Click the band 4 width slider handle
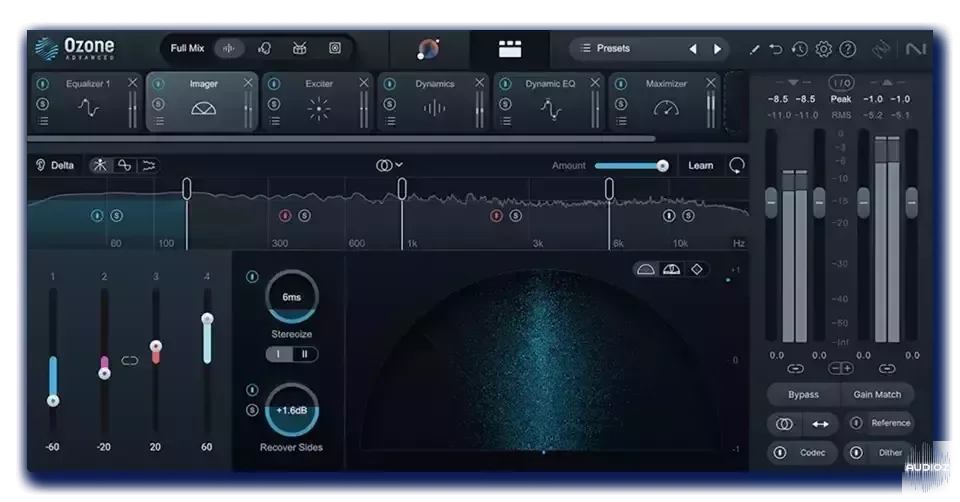 pos(208,318)
